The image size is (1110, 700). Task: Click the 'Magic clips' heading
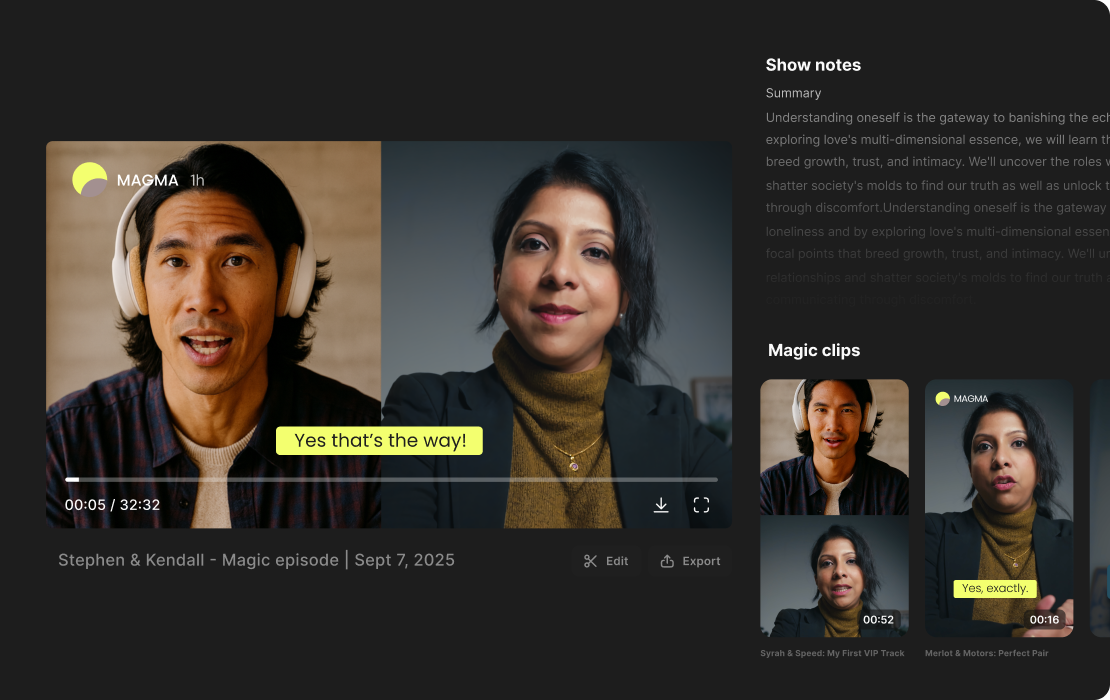(813, 350)
